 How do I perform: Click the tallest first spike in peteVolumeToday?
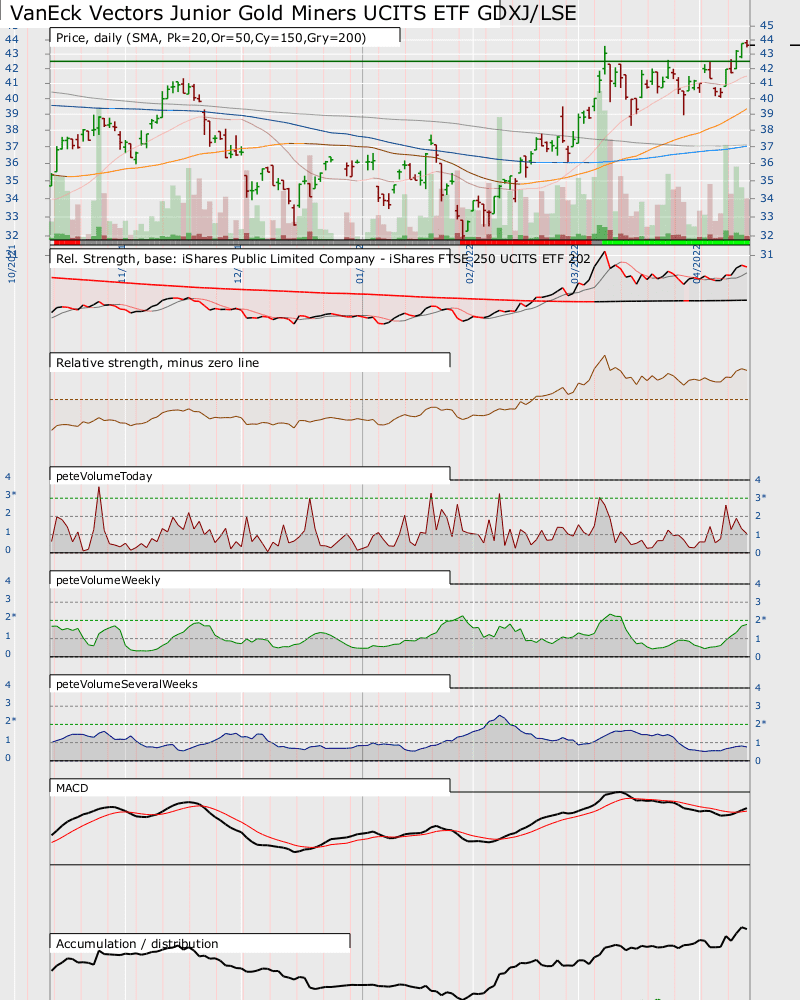click(x=98, y=490)
